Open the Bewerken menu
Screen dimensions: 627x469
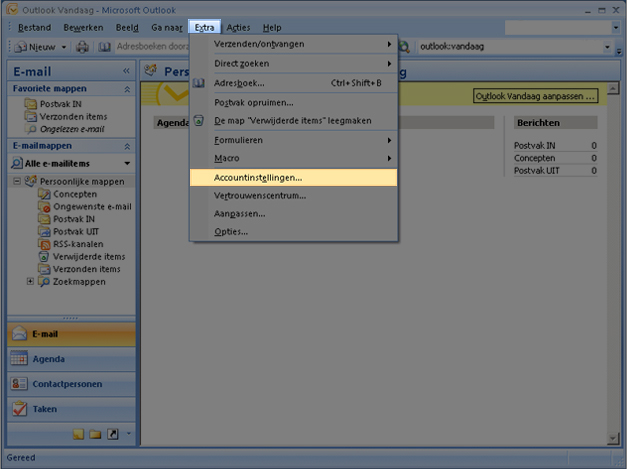[83, 28]
